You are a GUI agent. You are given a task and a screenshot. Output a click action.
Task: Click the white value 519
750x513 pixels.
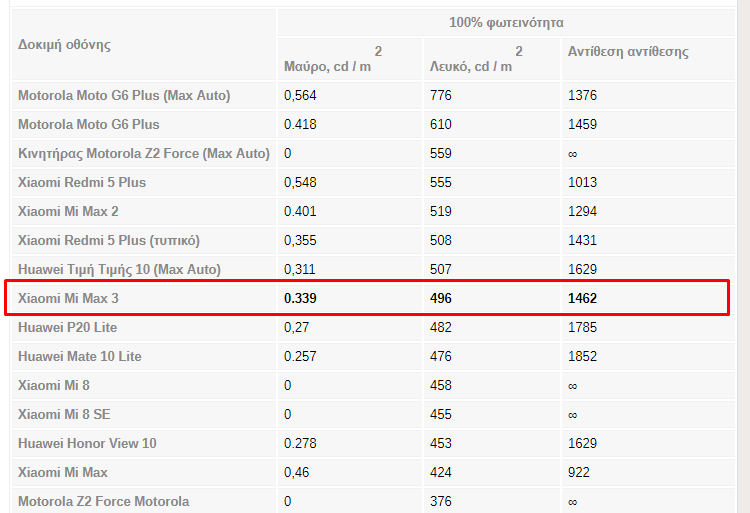tap(441, 211)
